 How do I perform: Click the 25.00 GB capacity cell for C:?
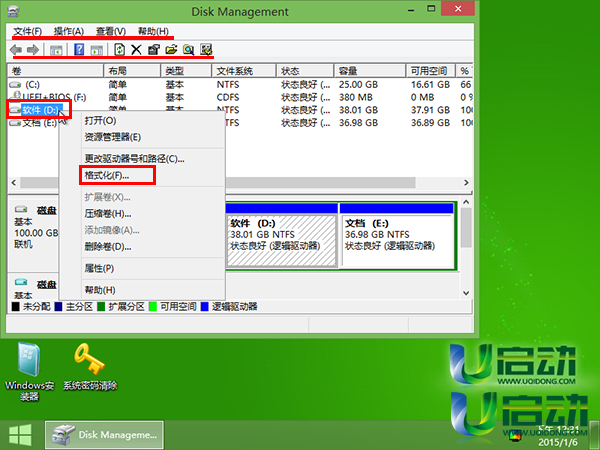coord(358,85)
